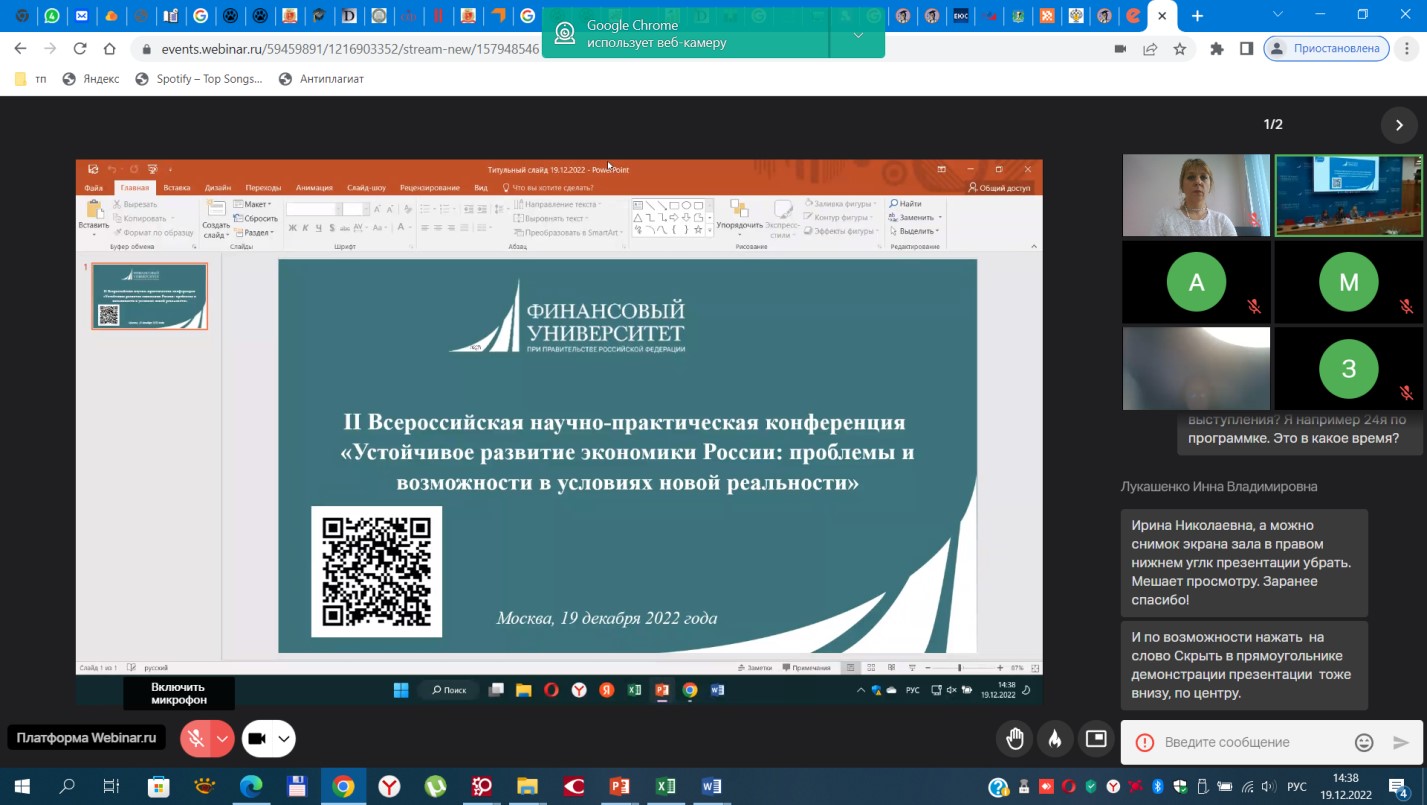1427x805 pixels.
Task: Open Упорядочить dropdown in shared PowerPoint
Action: (739, 216)
